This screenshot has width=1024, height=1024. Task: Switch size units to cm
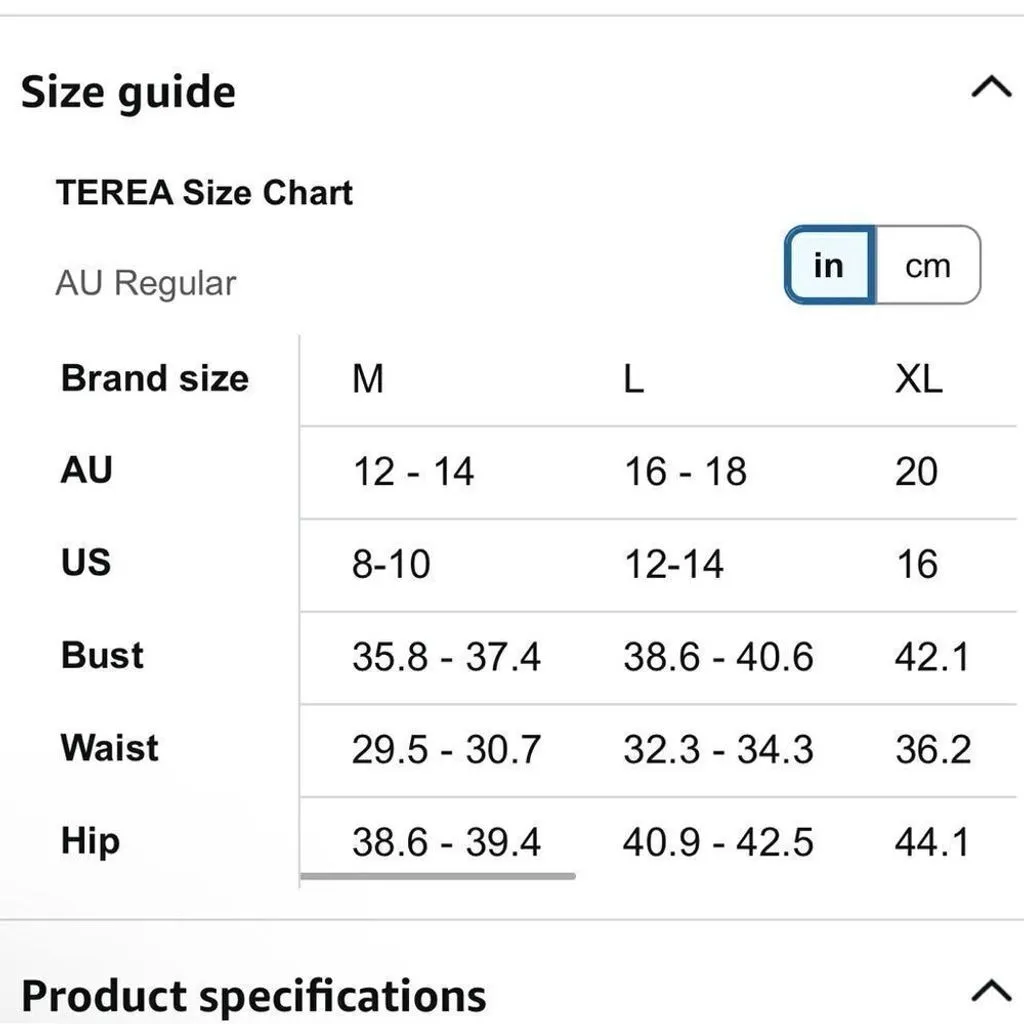pyautogui.click(x=927, y=265)
